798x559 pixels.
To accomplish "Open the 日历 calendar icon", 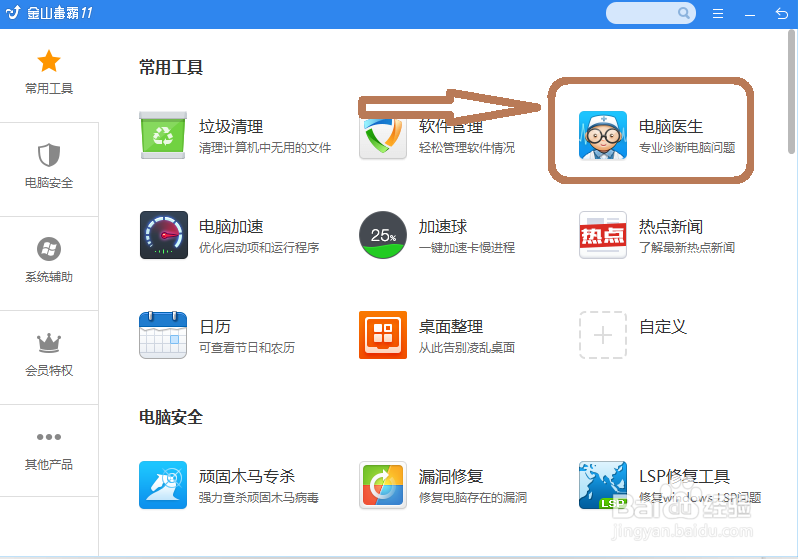I will pos(163,335).
